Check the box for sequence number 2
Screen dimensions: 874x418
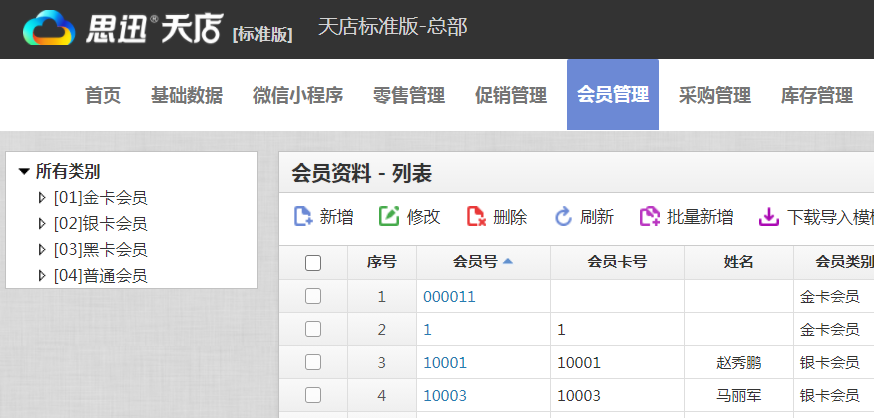313,329
